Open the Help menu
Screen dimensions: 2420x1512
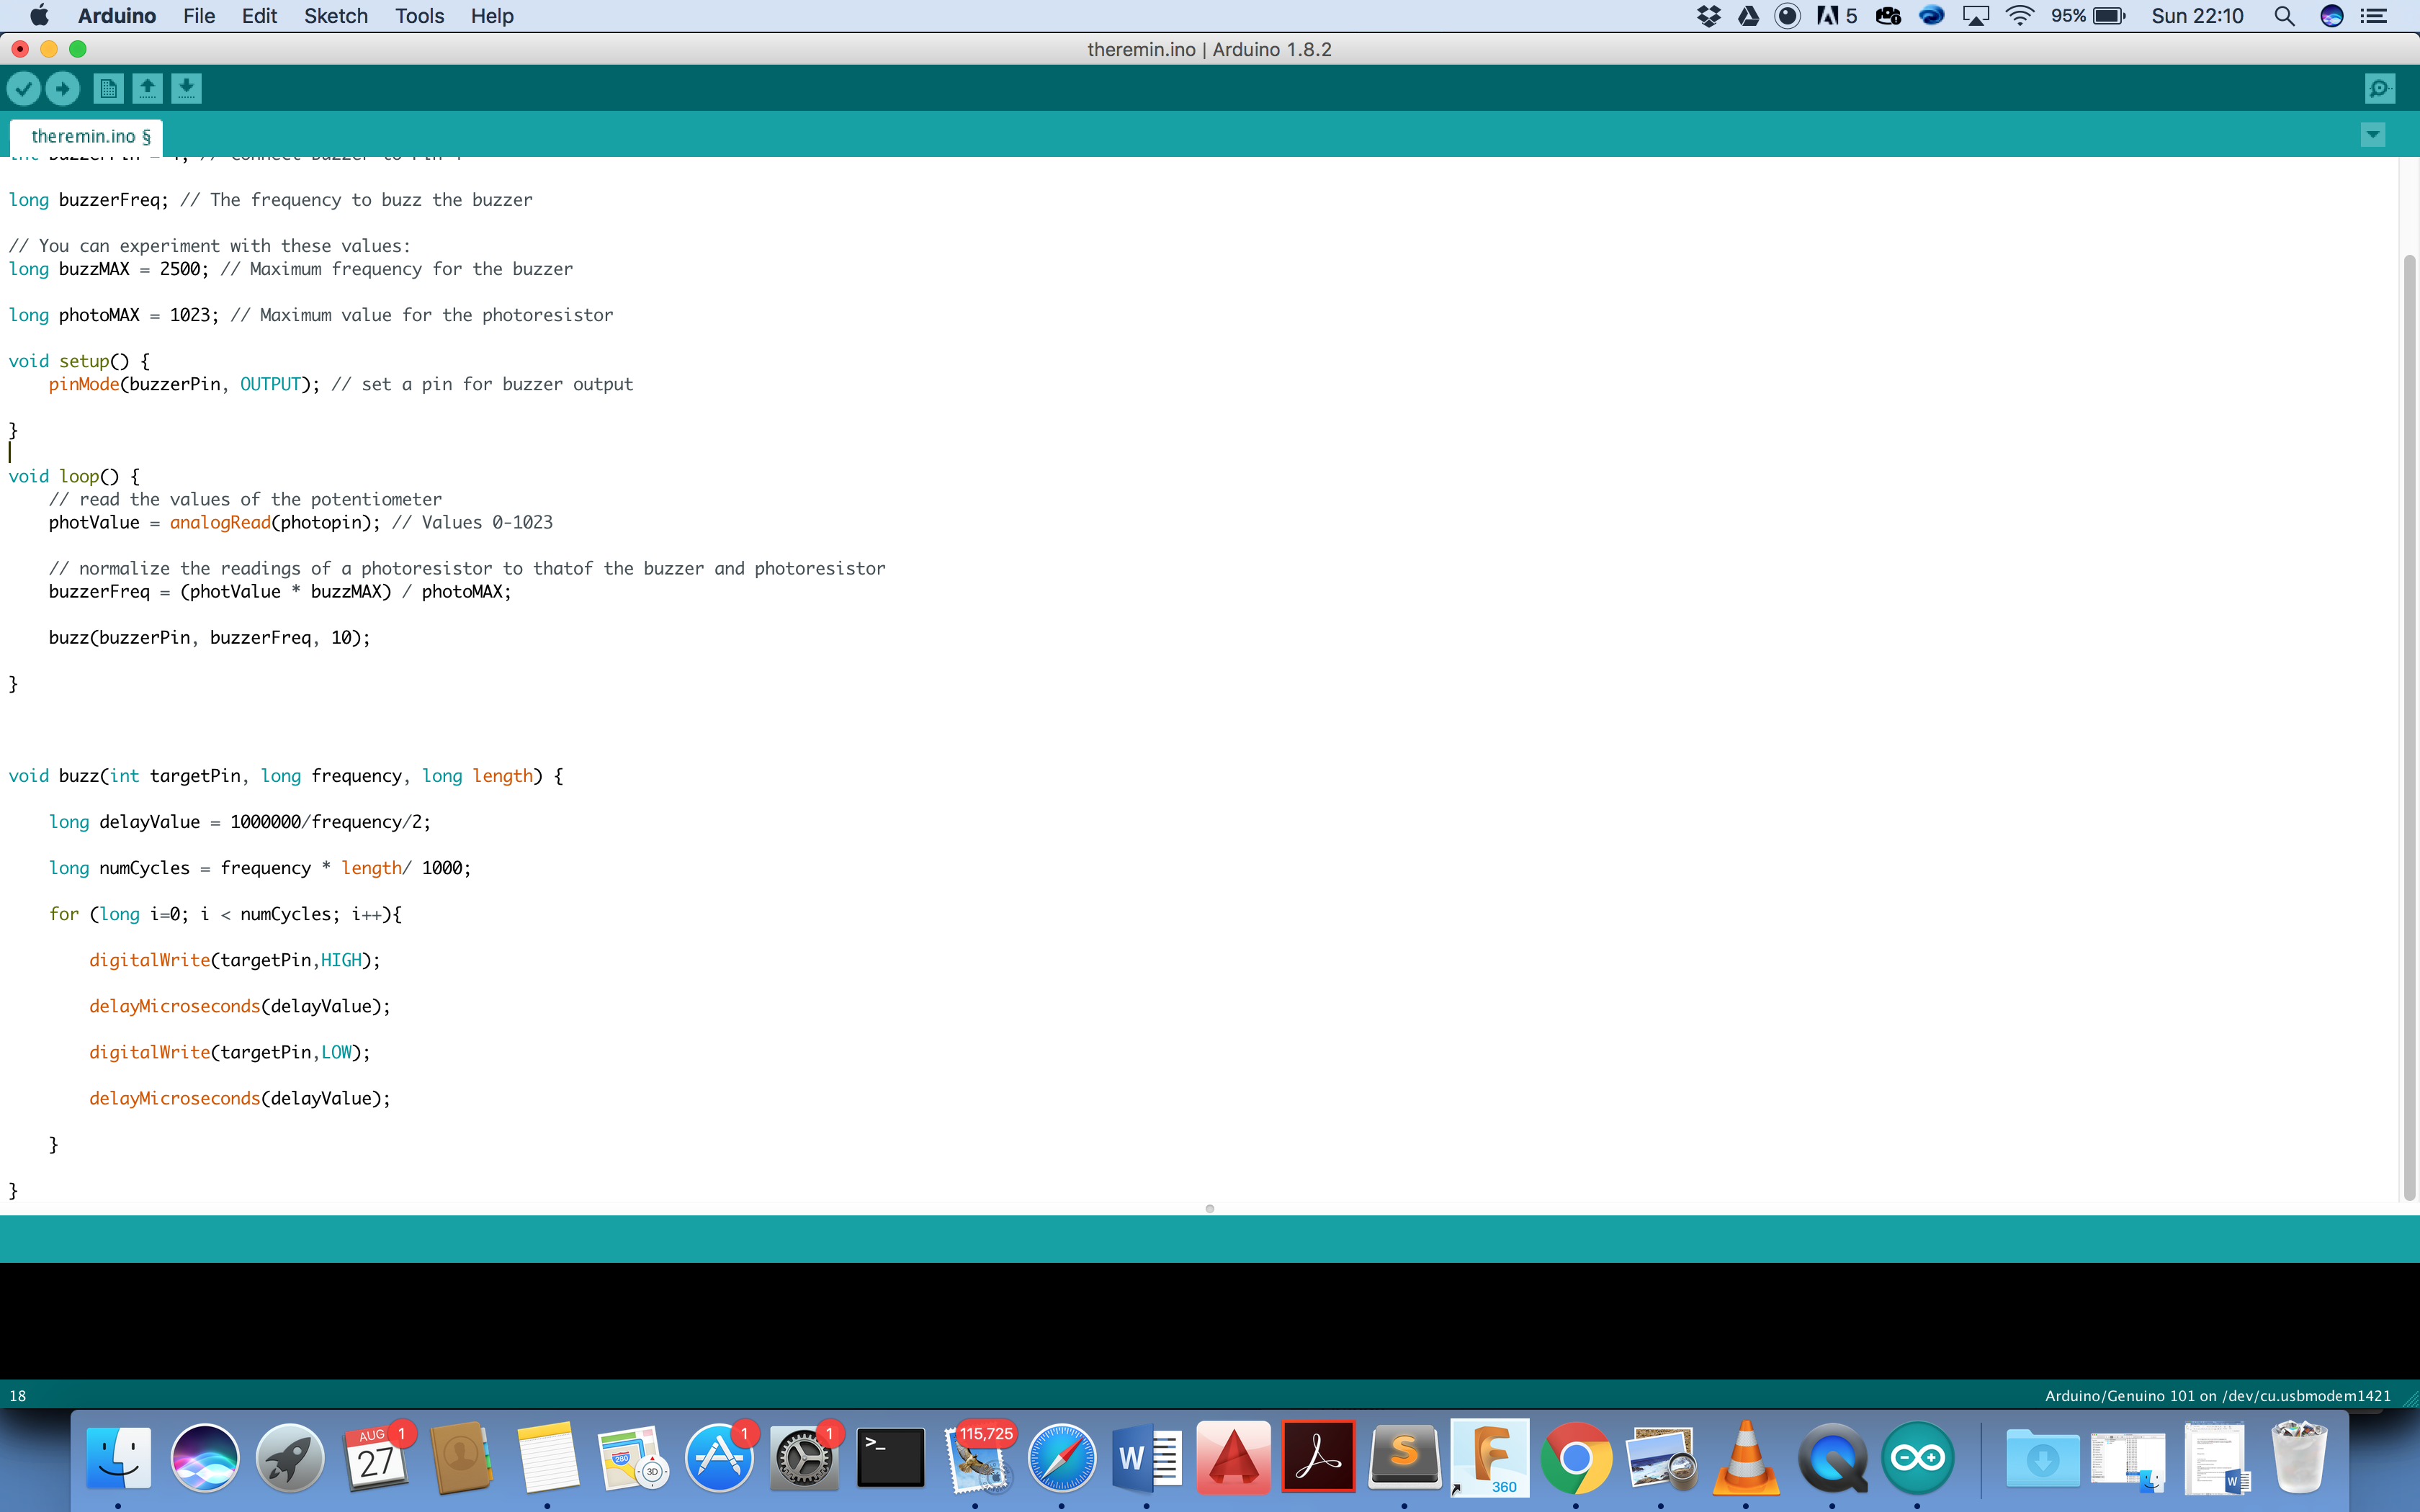point(492,16)
